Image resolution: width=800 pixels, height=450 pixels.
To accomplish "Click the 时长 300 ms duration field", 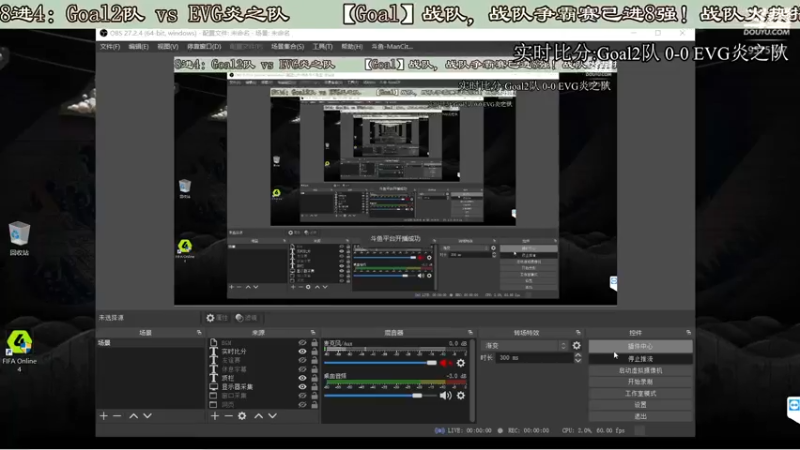I will [534, 358].
